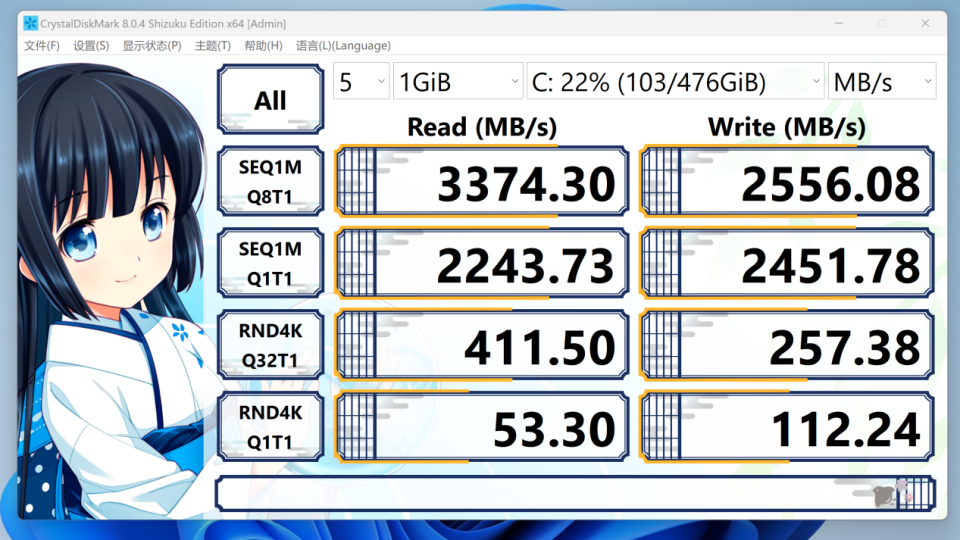Open the 帮助(H) menu
The height and width of the screenshot is (540, 960).
(263, 46)
